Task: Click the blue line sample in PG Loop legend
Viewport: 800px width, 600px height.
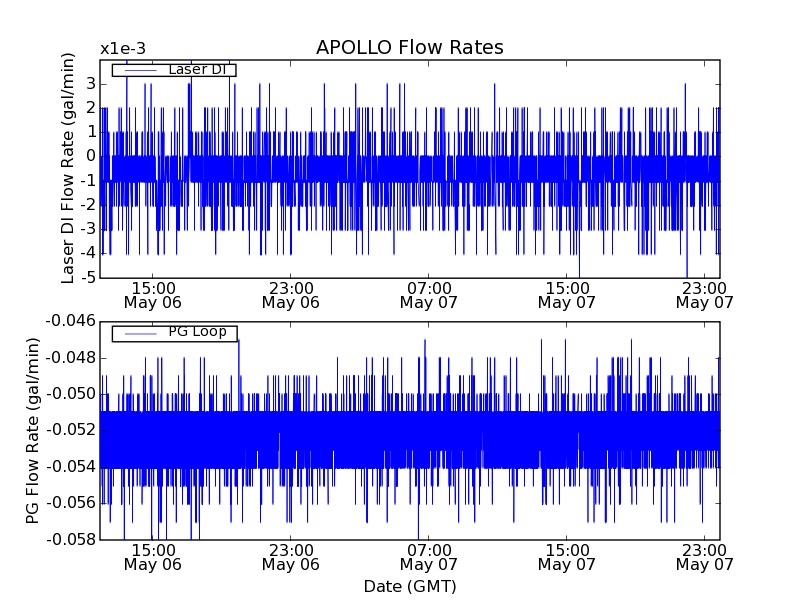Action: tap(140, 333)
